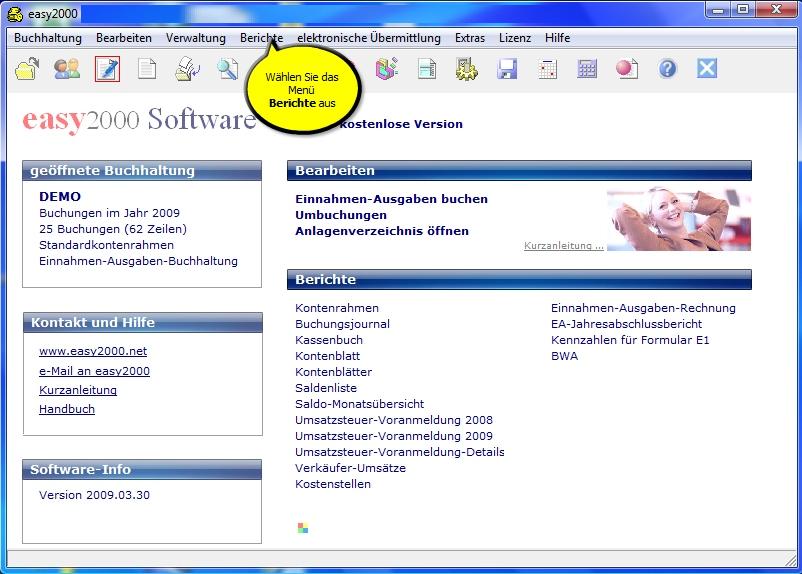Viewport: 802px width, 574px height.
Task: Click the Umbuchungen link
Action: tap(341, 215)
